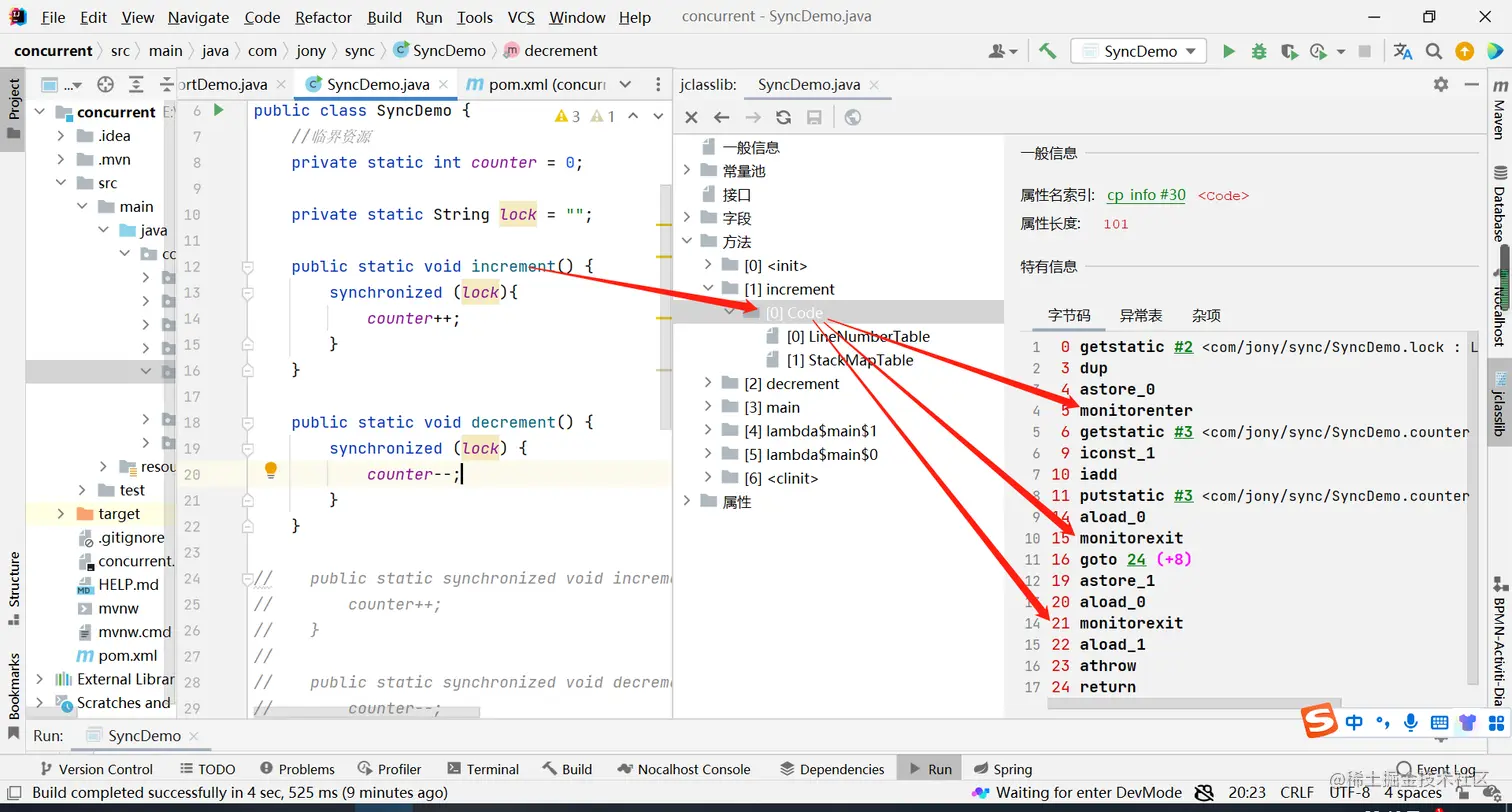Click the Build project hammer icon
This screenshot has width=1512, height=812.
click(1047, 51)
